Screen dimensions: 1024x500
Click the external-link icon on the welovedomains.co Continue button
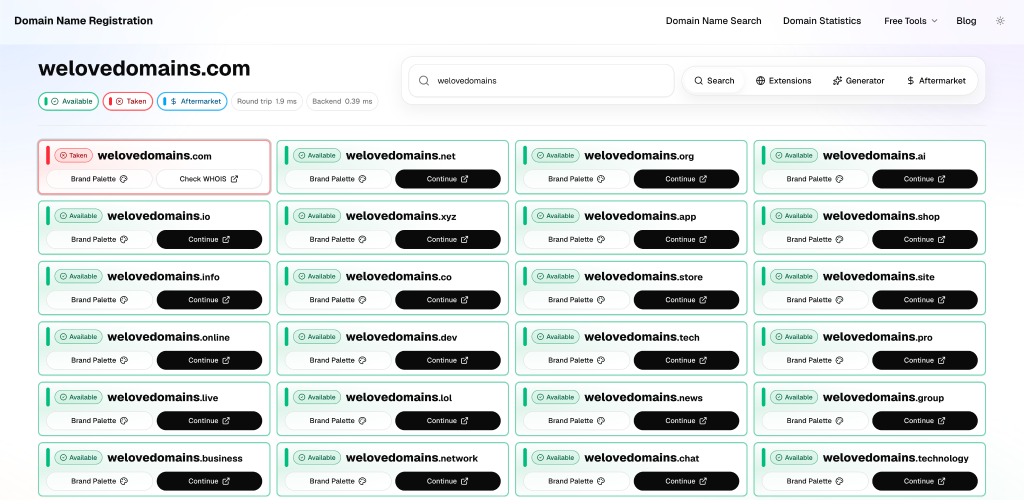464,300
